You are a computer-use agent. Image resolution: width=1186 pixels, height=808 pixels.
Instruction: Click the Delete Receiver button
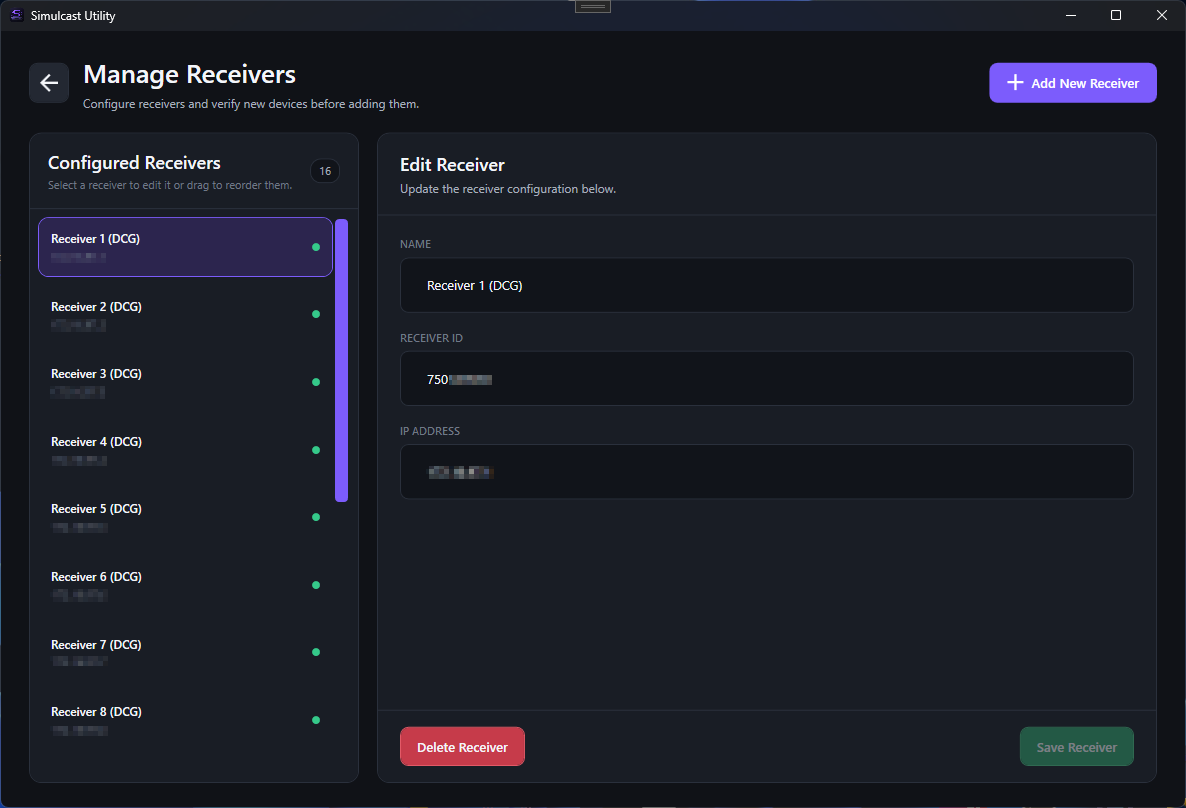462,747
